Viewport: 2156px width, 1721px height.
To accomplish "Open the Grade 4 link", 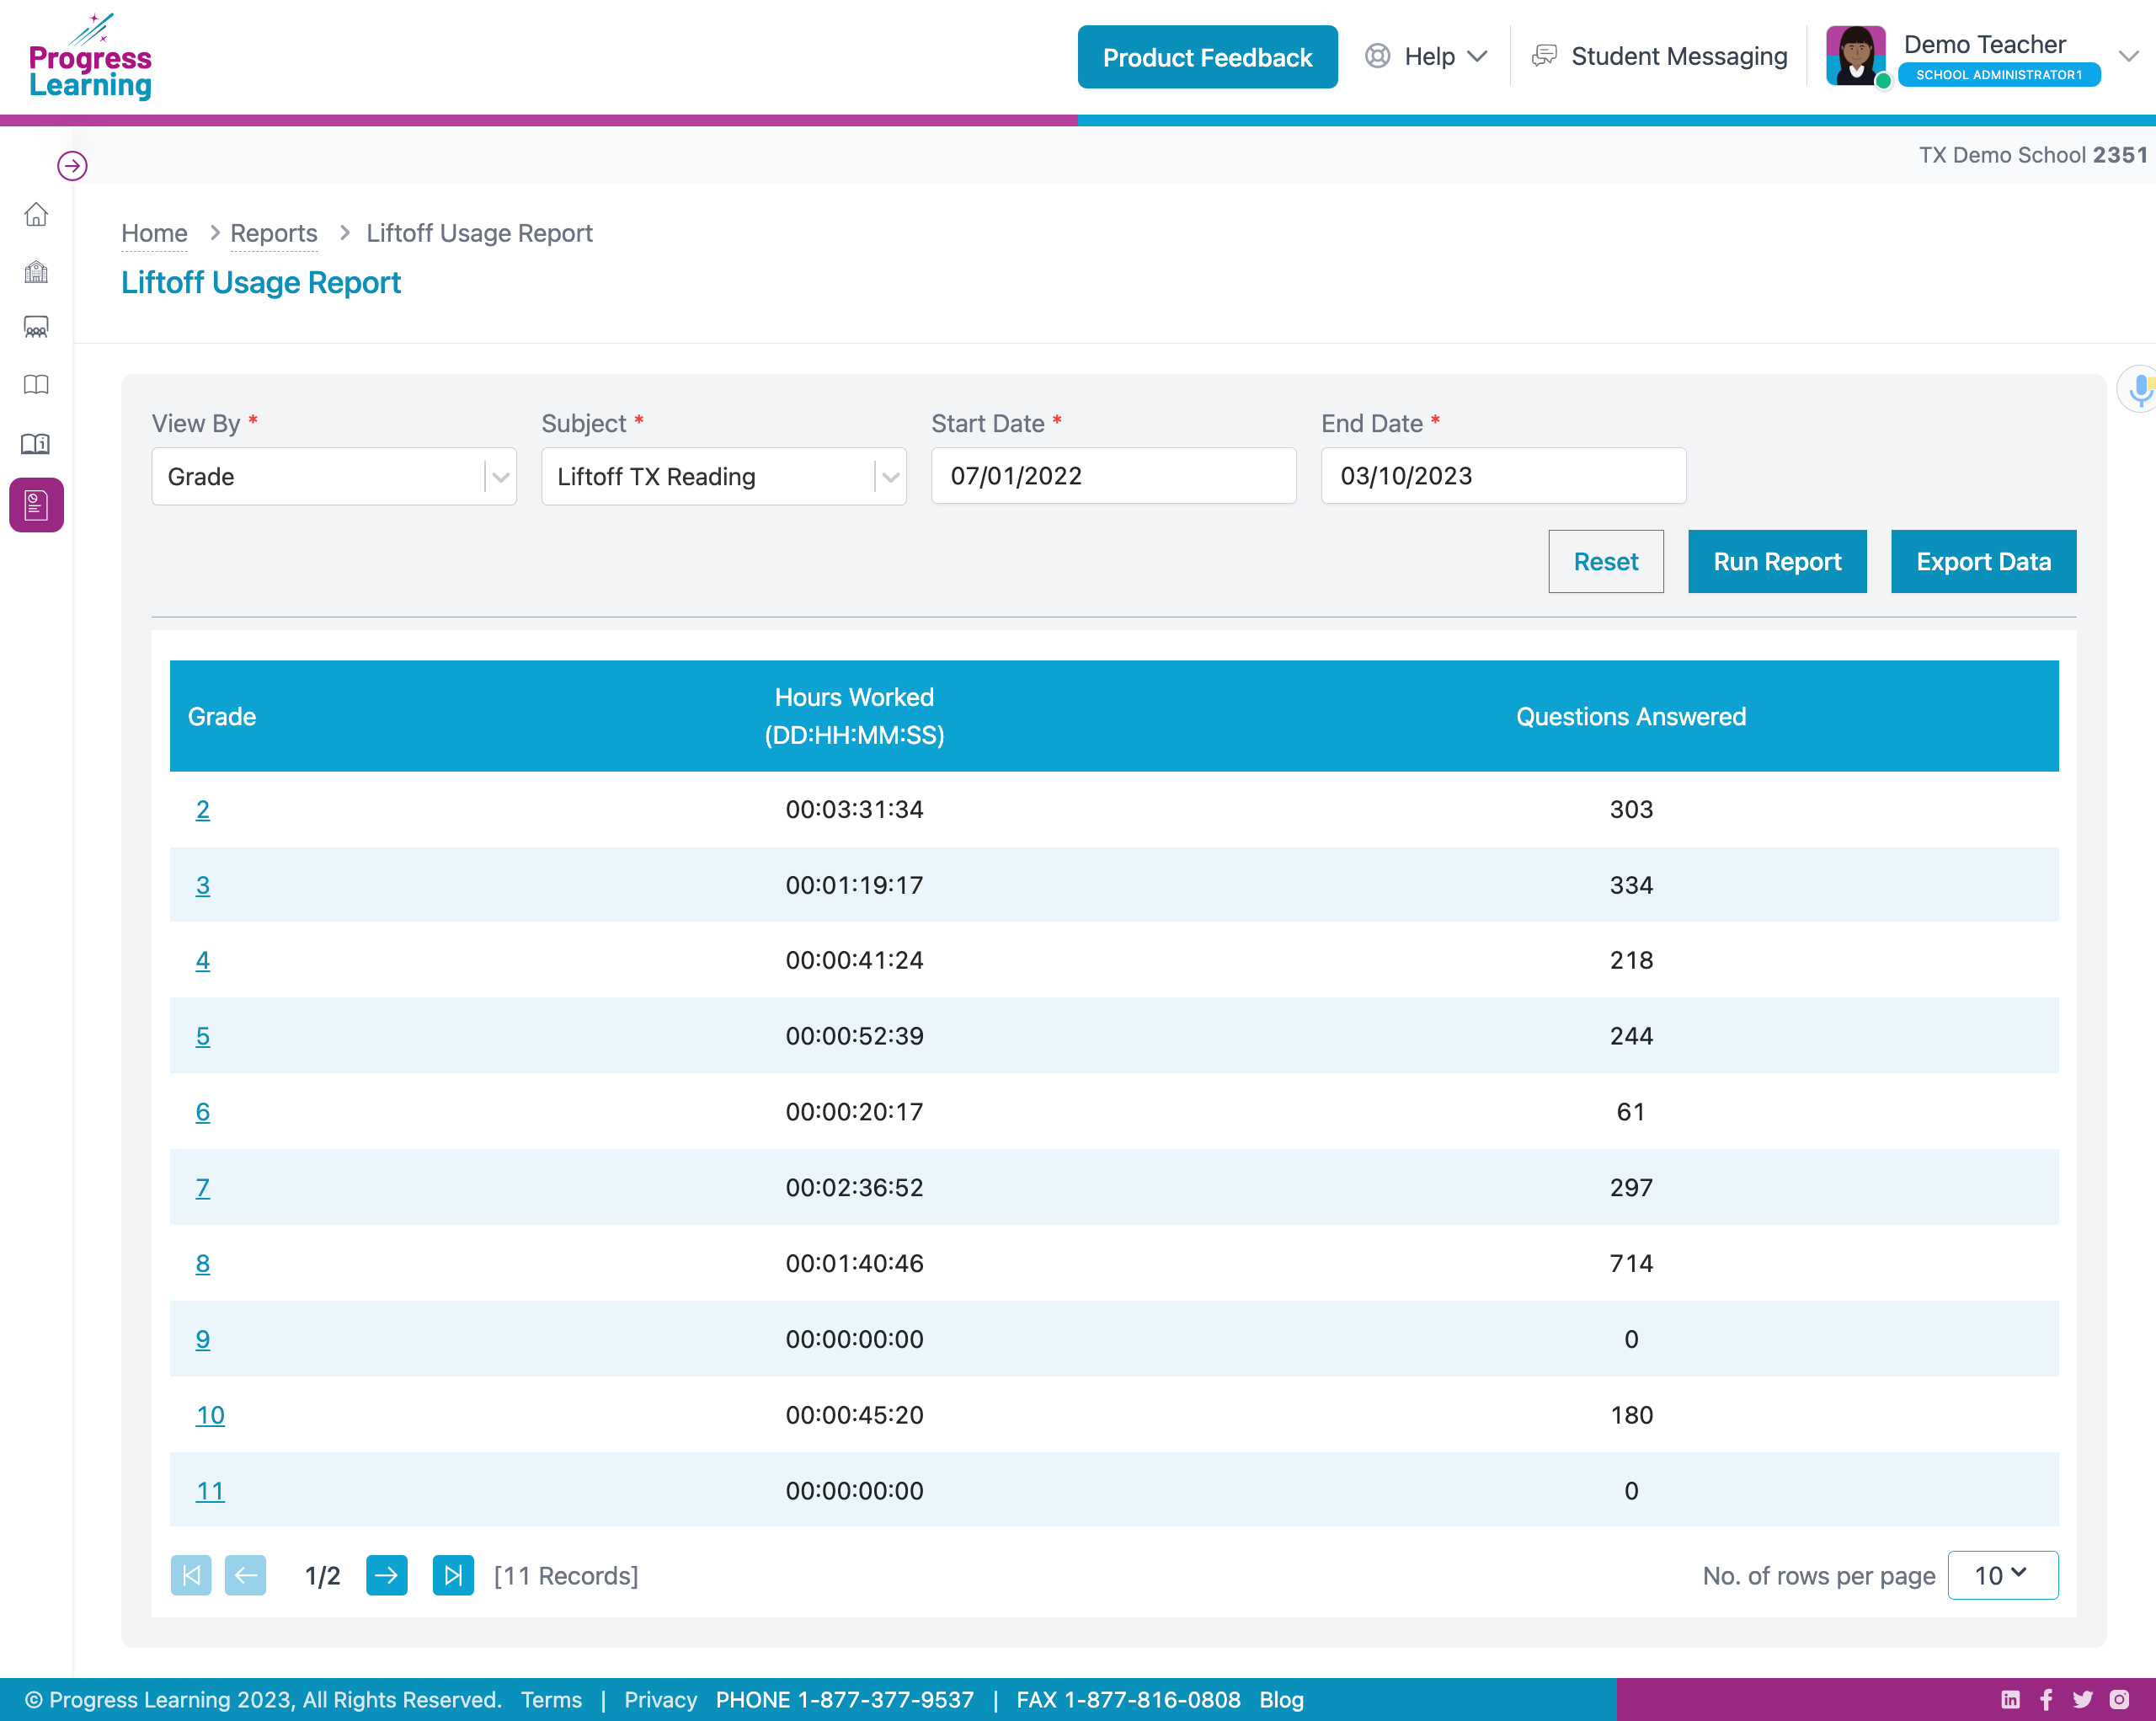I will click(x=203, y=960).
